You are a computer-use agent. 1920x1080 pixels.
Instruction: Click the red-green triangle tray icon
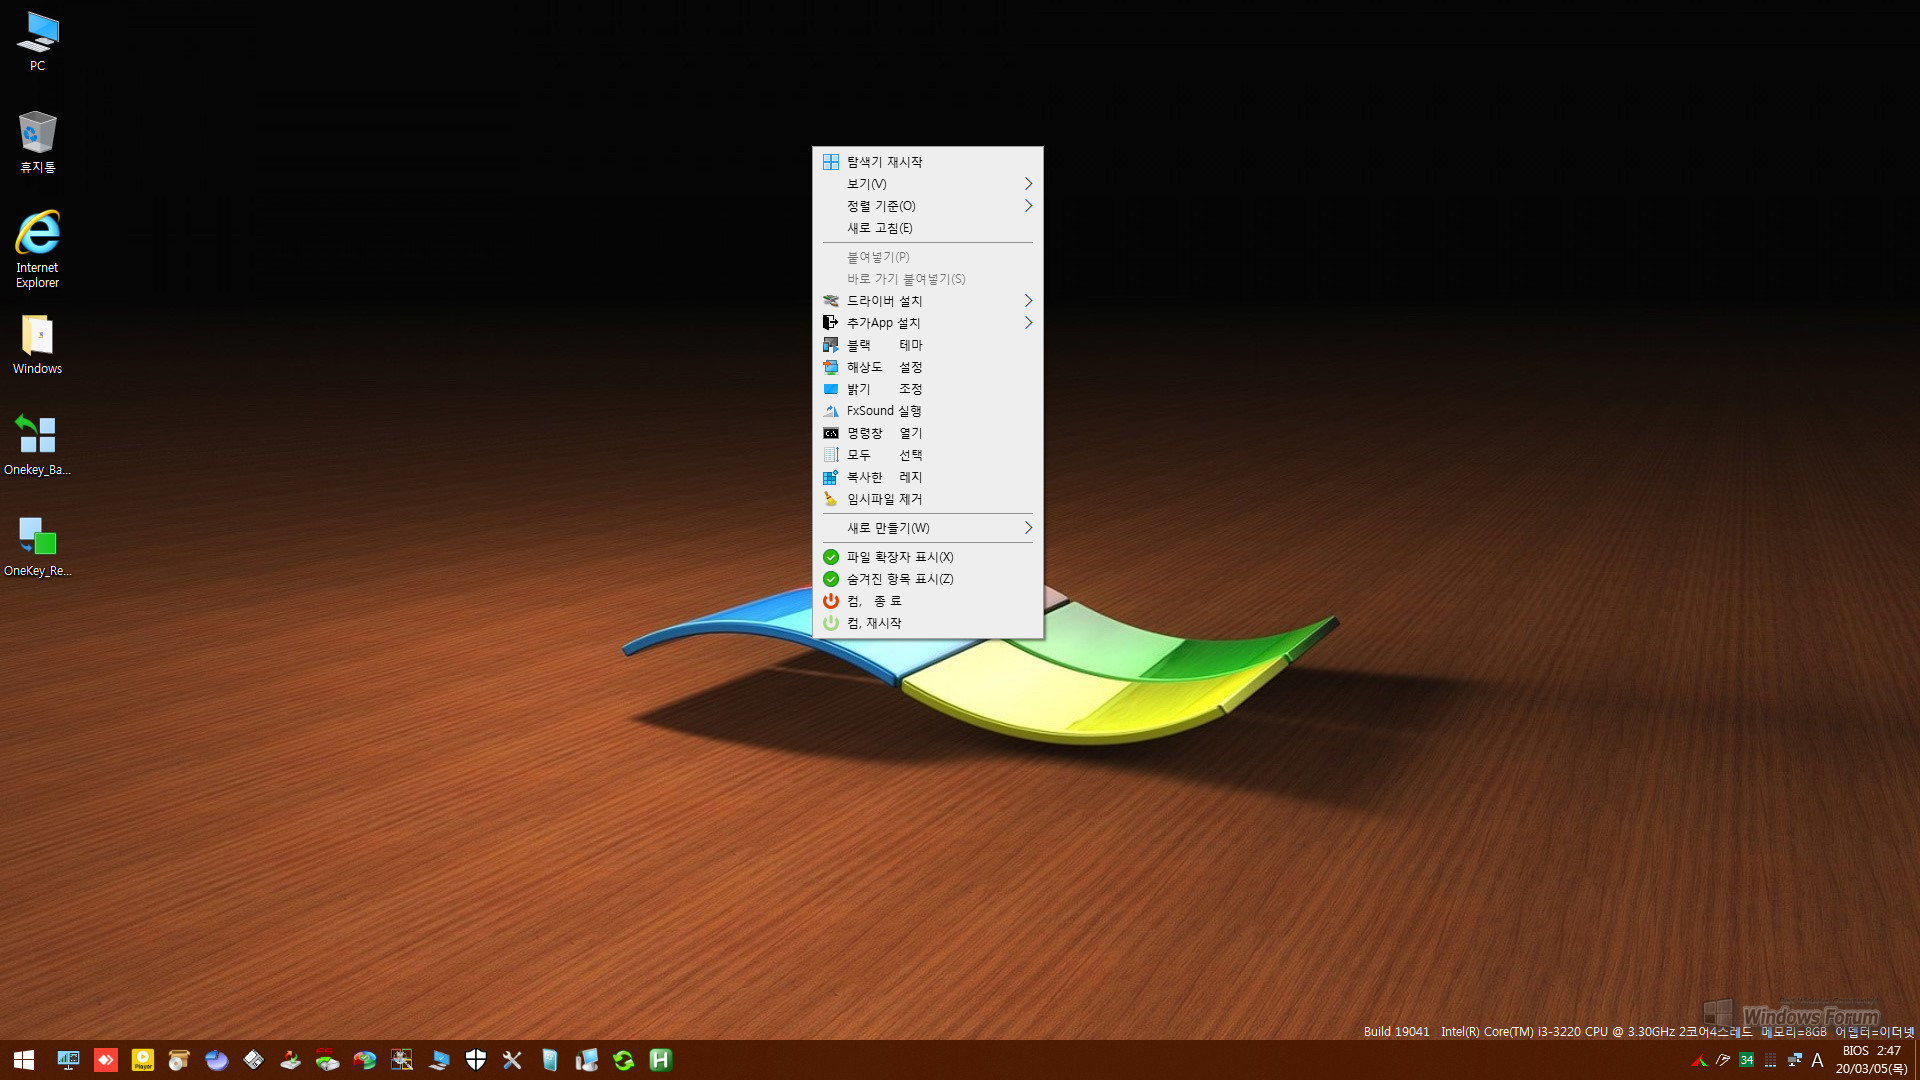click(x=1698, y=1061)
